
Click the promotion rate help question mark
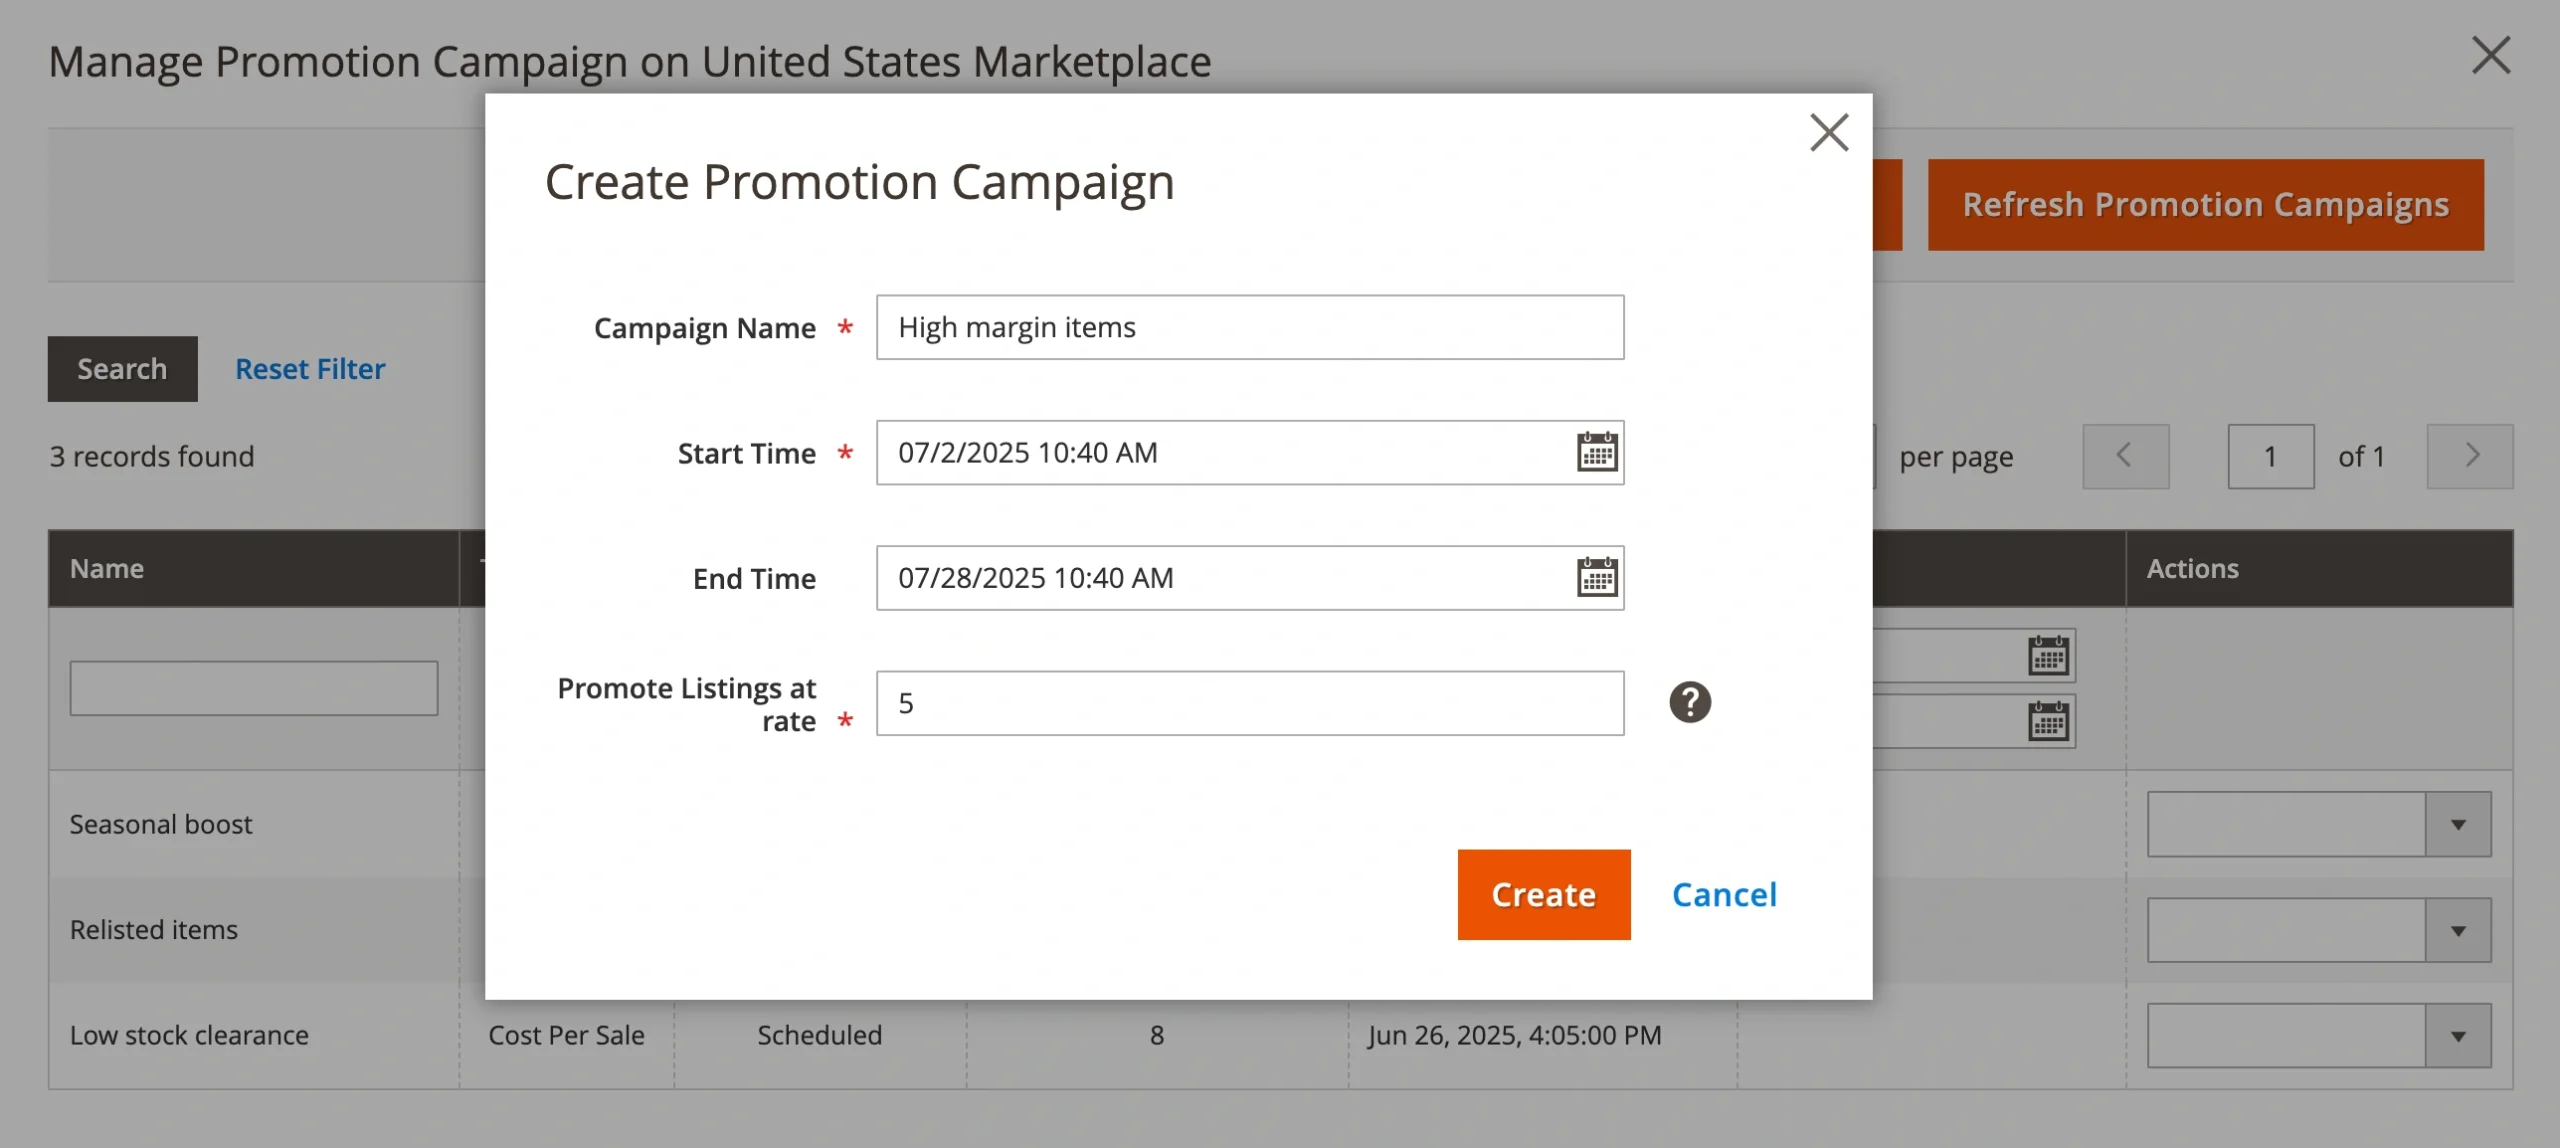1690,702
